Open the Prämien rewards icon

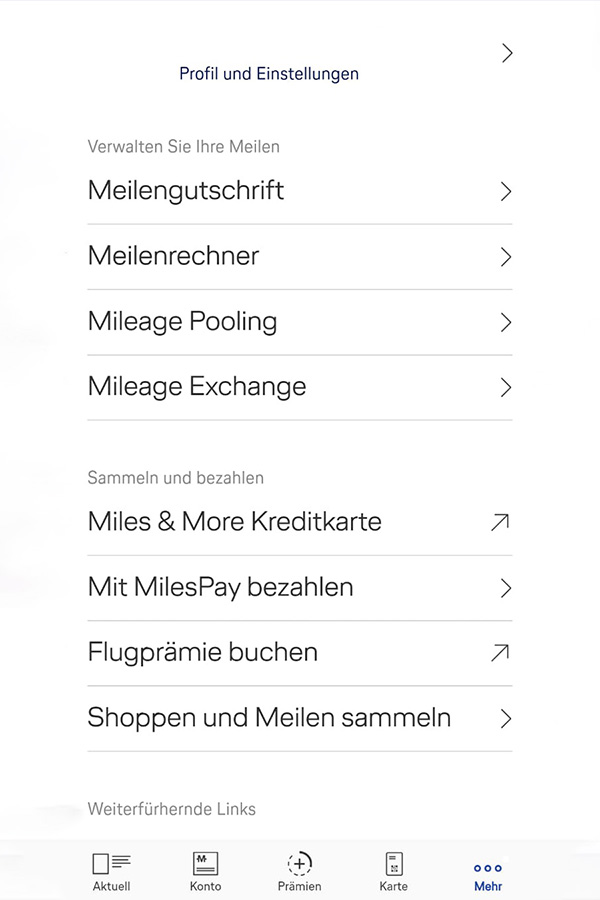299,863
